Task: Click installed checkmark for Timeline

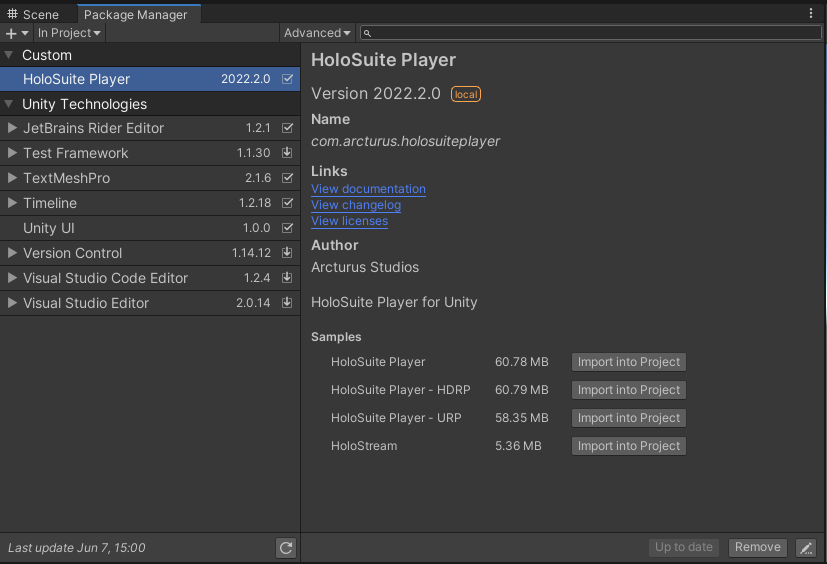Action: (287, 203)
